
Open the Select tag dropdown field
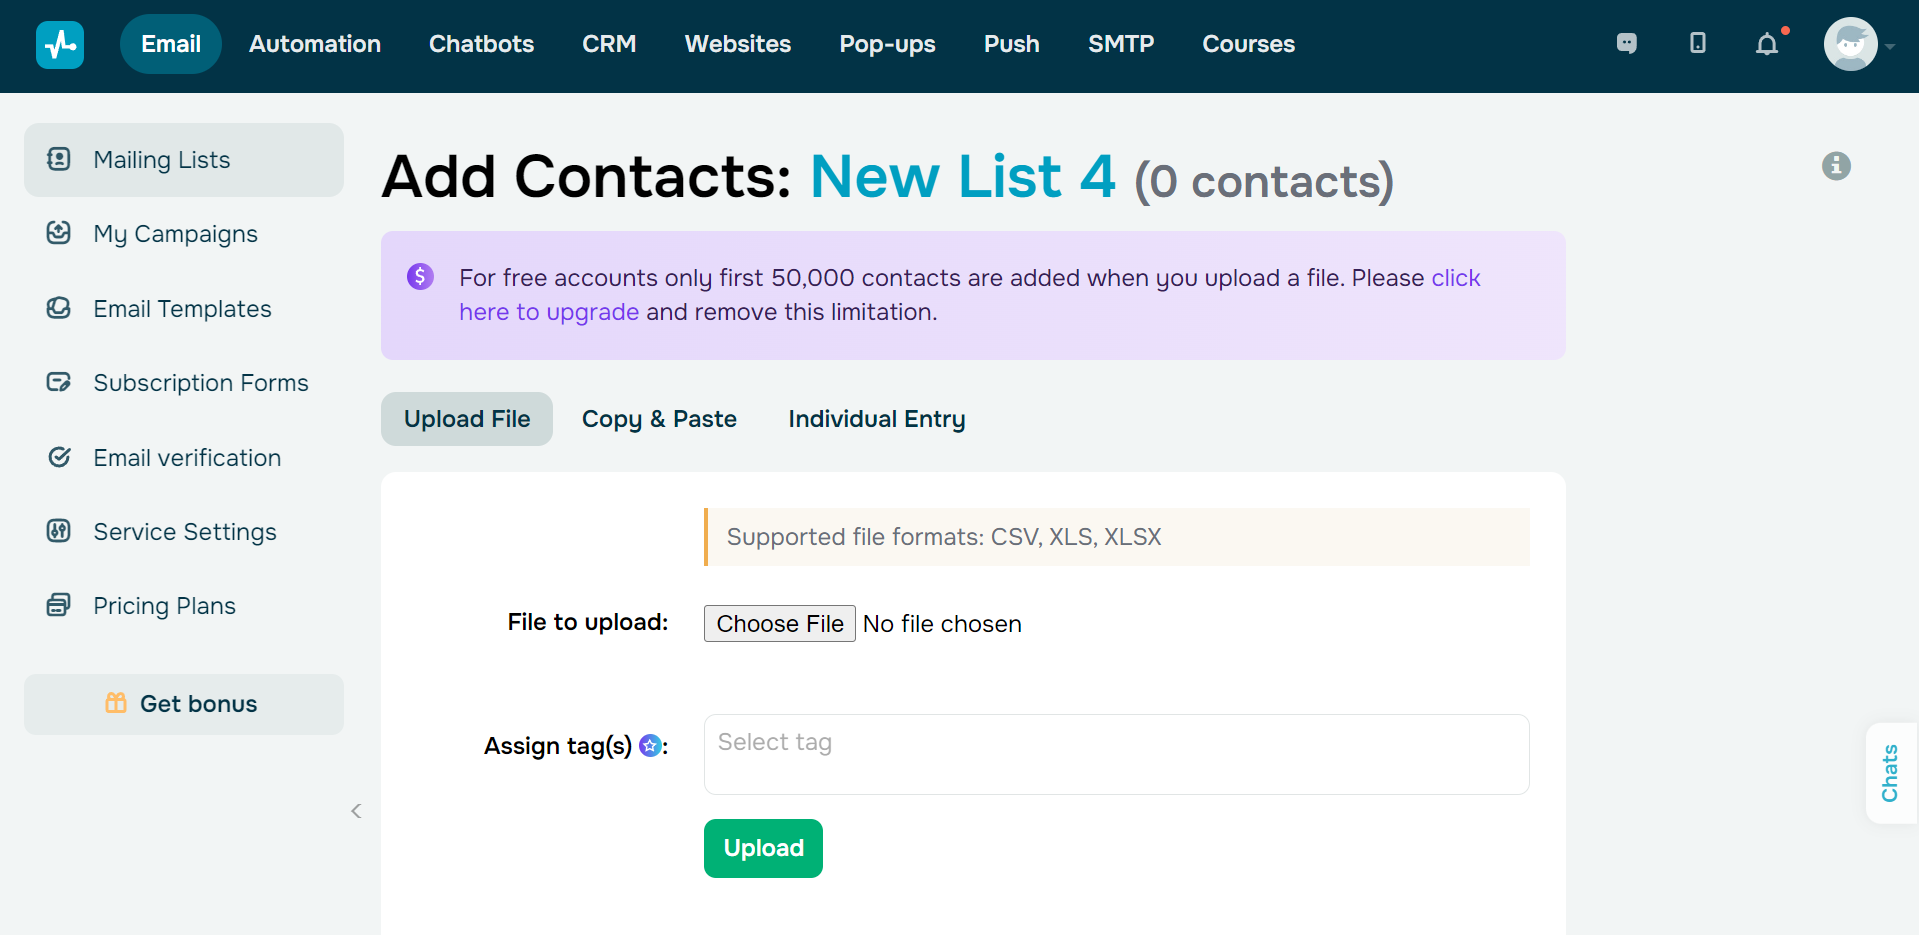(1116, 754)
